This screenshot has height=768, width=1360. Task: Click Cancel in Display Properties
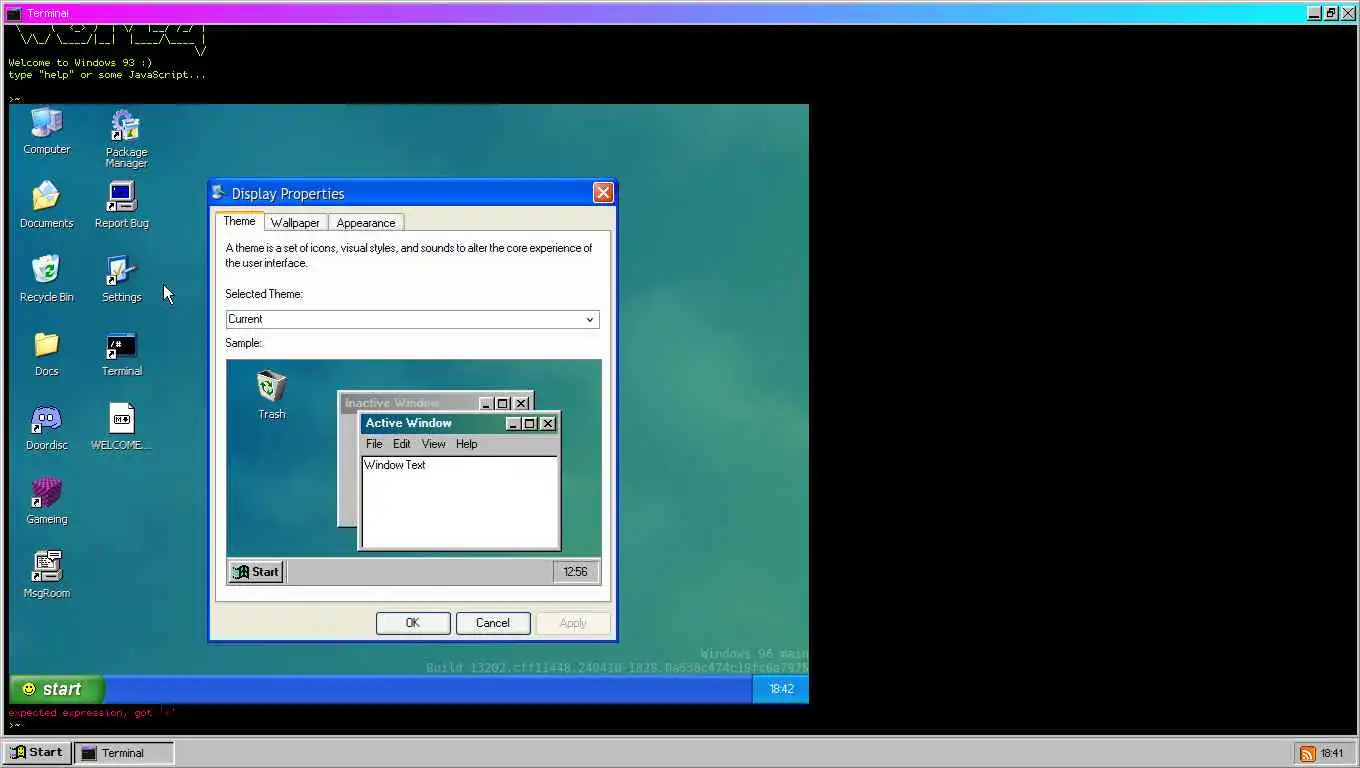tap(493, 623)
